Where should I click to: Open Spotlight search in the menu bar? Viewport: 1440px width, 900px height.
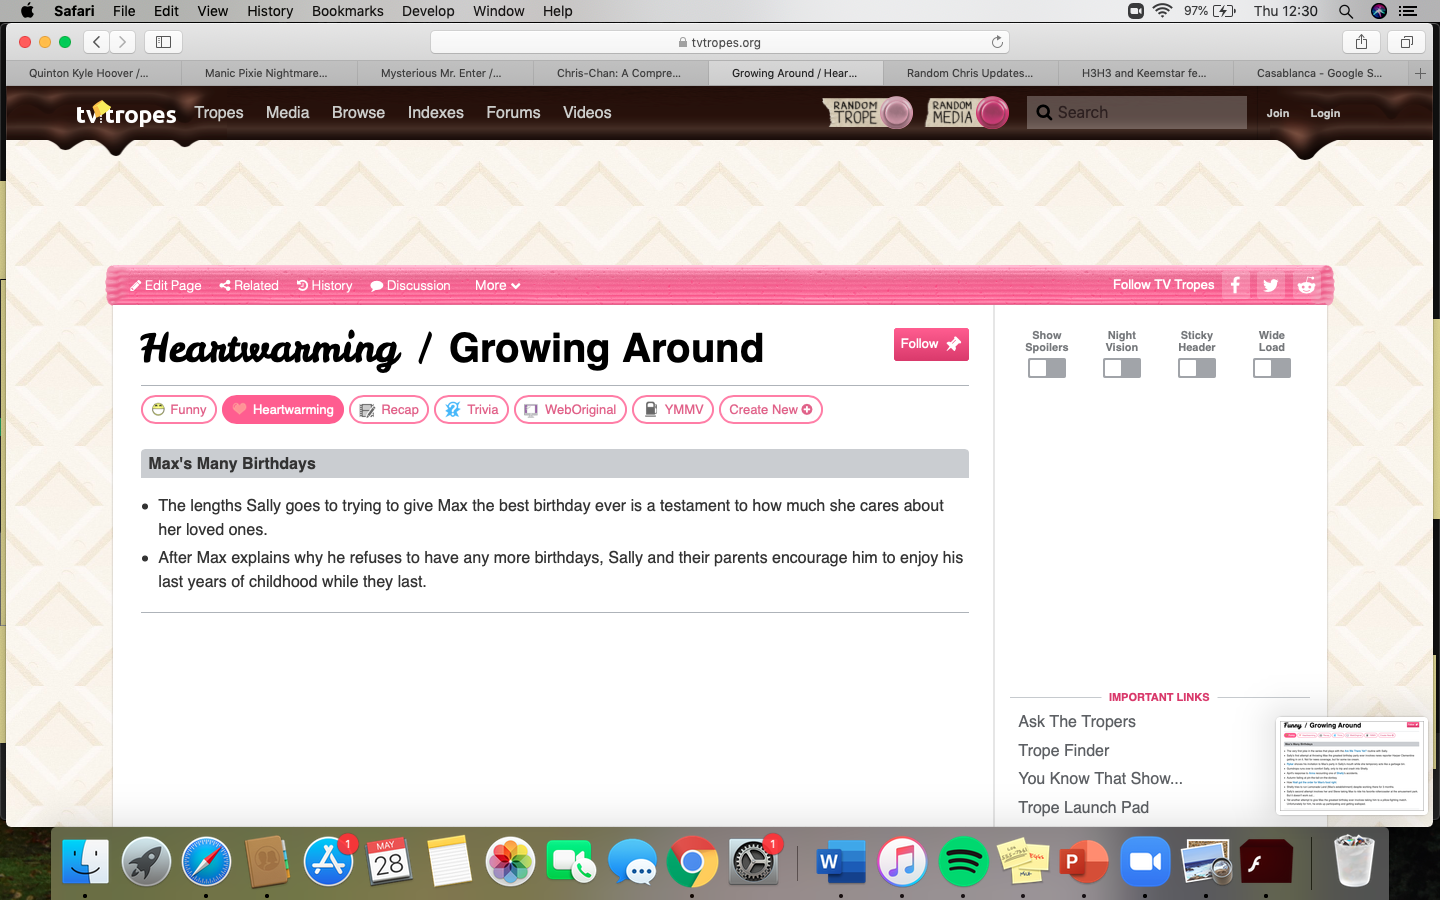pos(1346,11)
